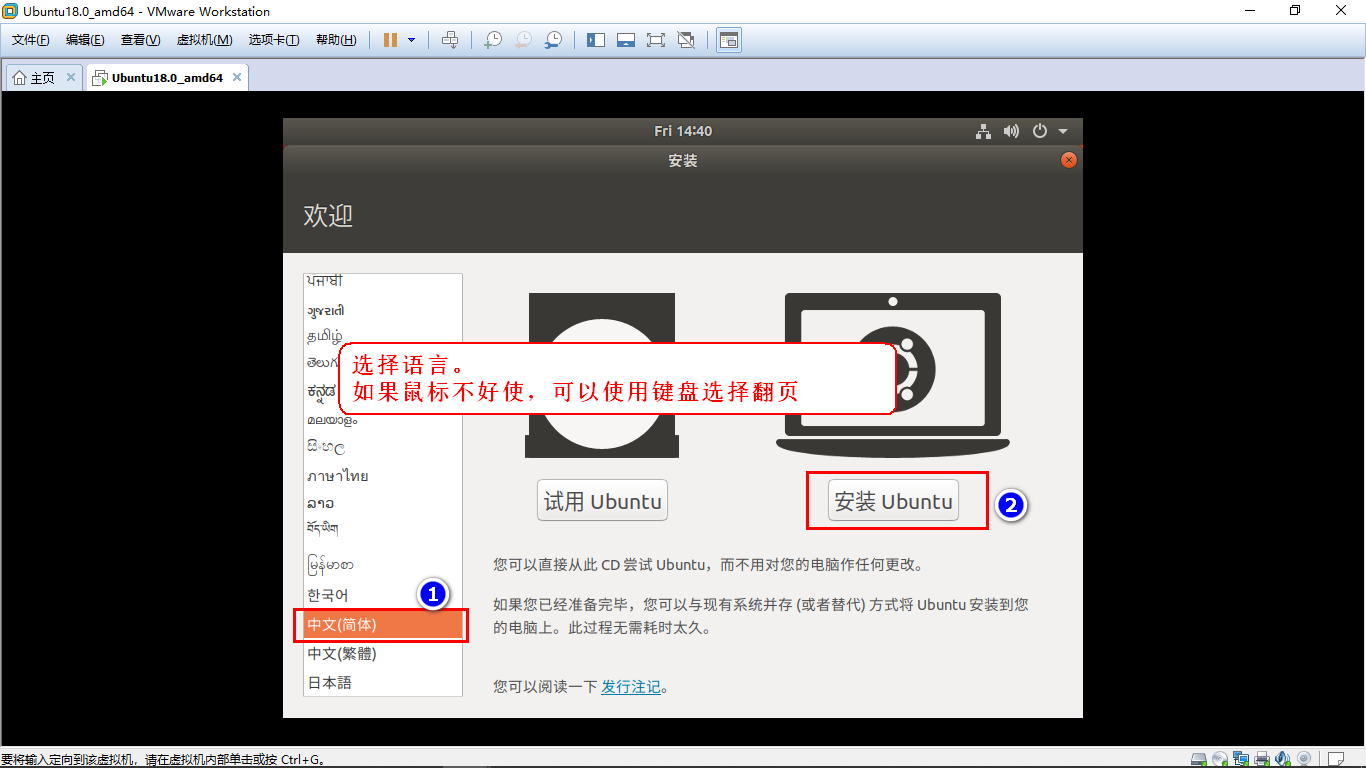Revert to the previous snapshot
The width and height of the screenshot is (1366, 768).
[x=523, y=40]
